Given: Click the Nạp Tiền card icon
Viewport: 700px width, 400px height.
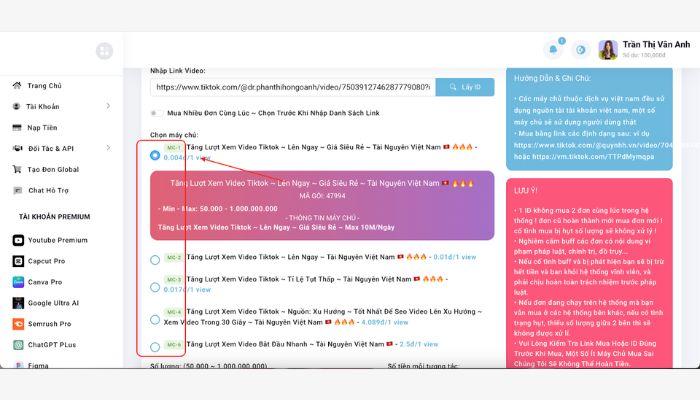Looking at the screenshot, I should click(x=17, y=127).
